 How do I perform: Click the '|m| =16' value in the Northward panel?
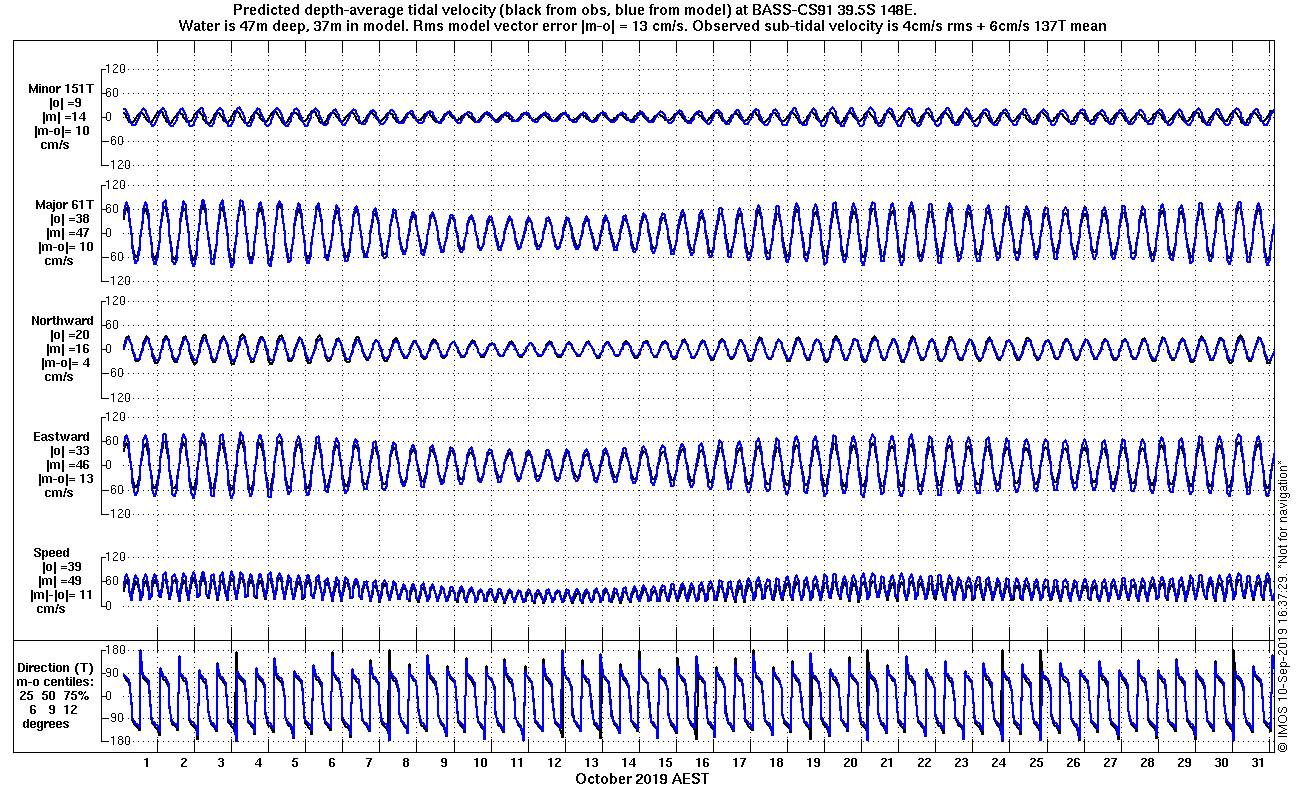coord(68,349)
